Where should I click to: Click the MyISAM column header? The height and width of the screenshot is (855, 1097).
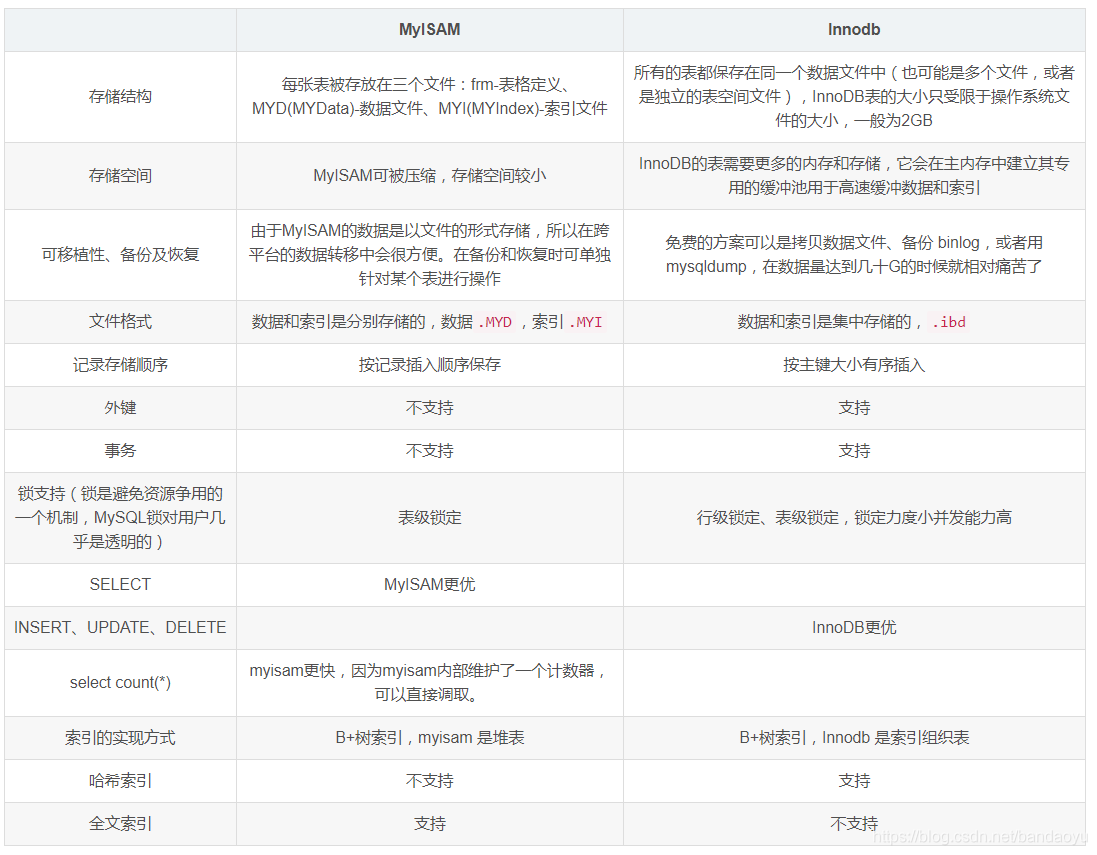click(x=429, y=29)
